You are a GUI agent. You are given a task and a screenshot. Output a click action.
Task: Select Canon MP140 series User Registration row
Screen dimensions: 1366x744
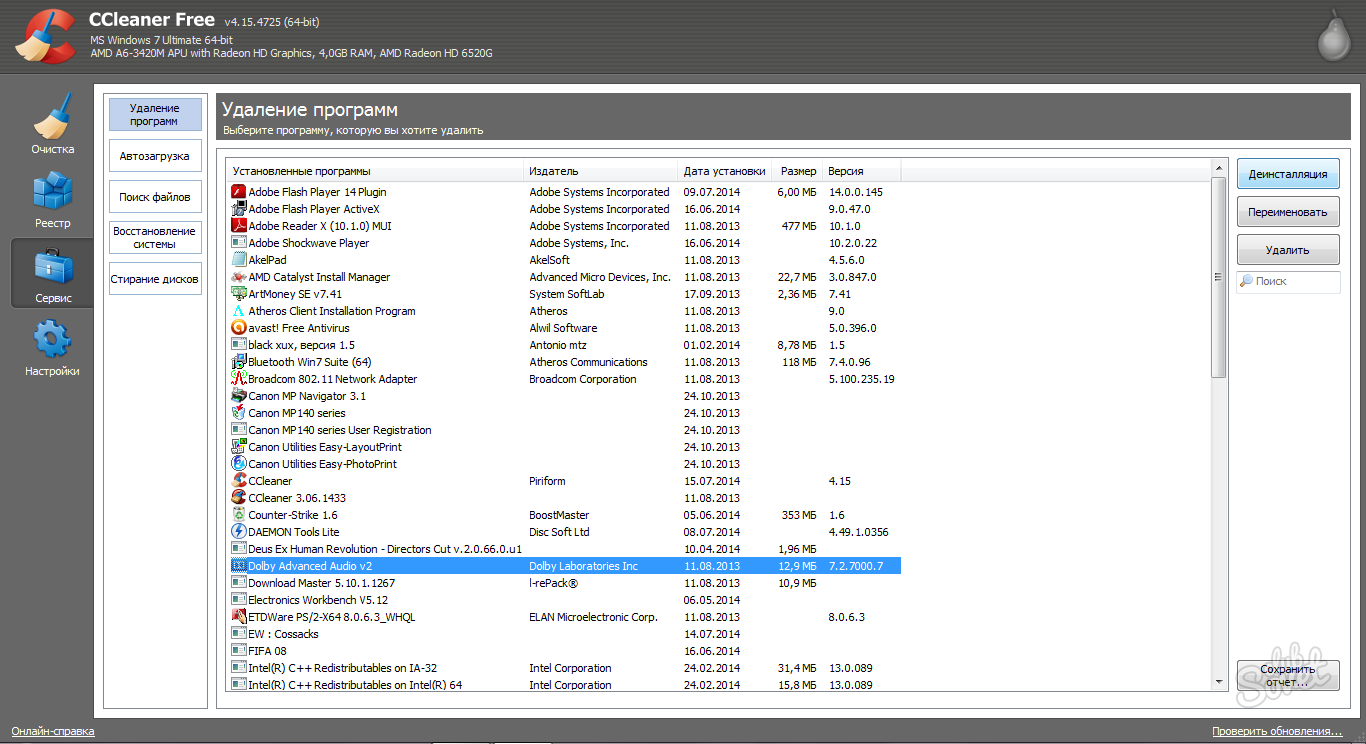[x=565, y=430]
